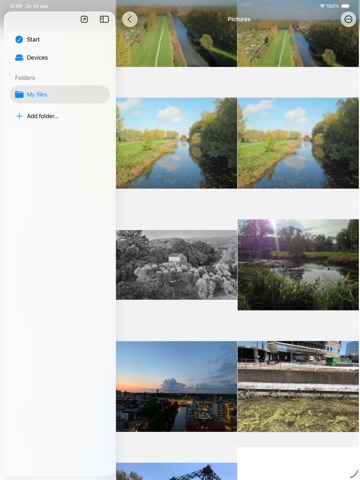Click the open-in-new-window icon in sidebar
This screenshot has width=360, height=480.
pos(84,19)
